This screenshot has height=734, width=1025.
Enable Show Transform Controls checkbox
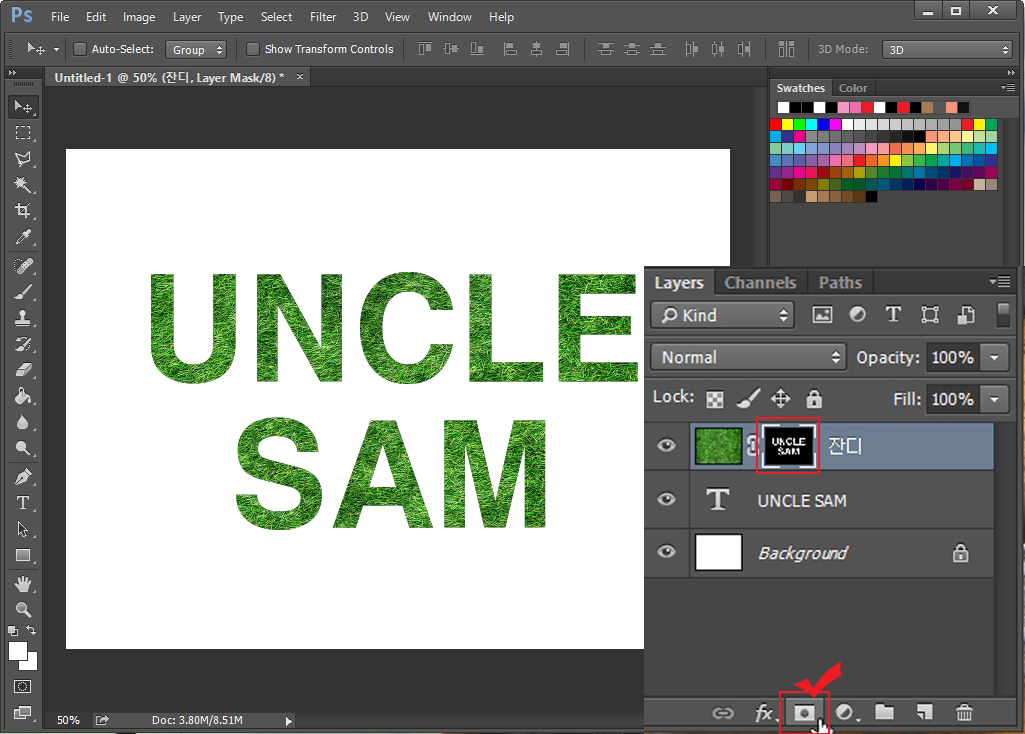[252, 49]
